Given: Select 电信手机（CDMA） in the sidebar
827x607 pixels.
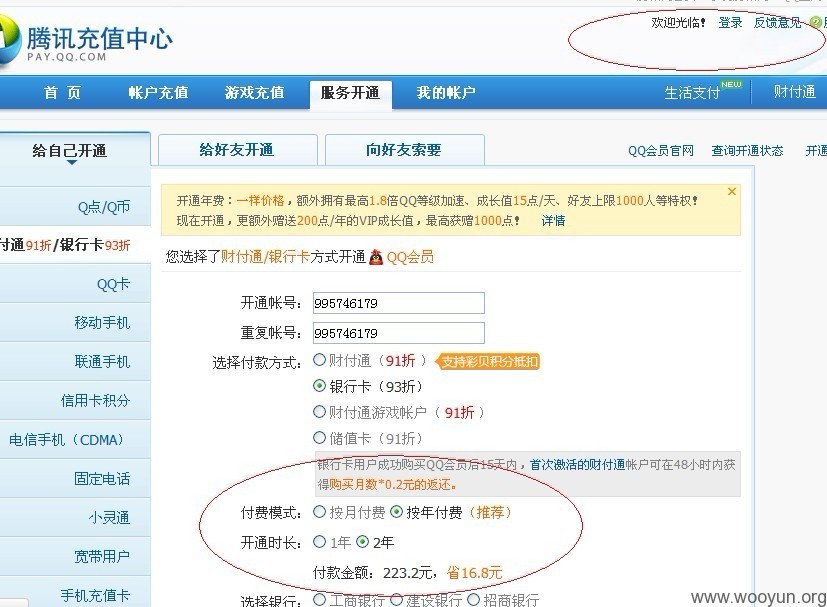Looking at the screenshot, I should pos(67,440).
